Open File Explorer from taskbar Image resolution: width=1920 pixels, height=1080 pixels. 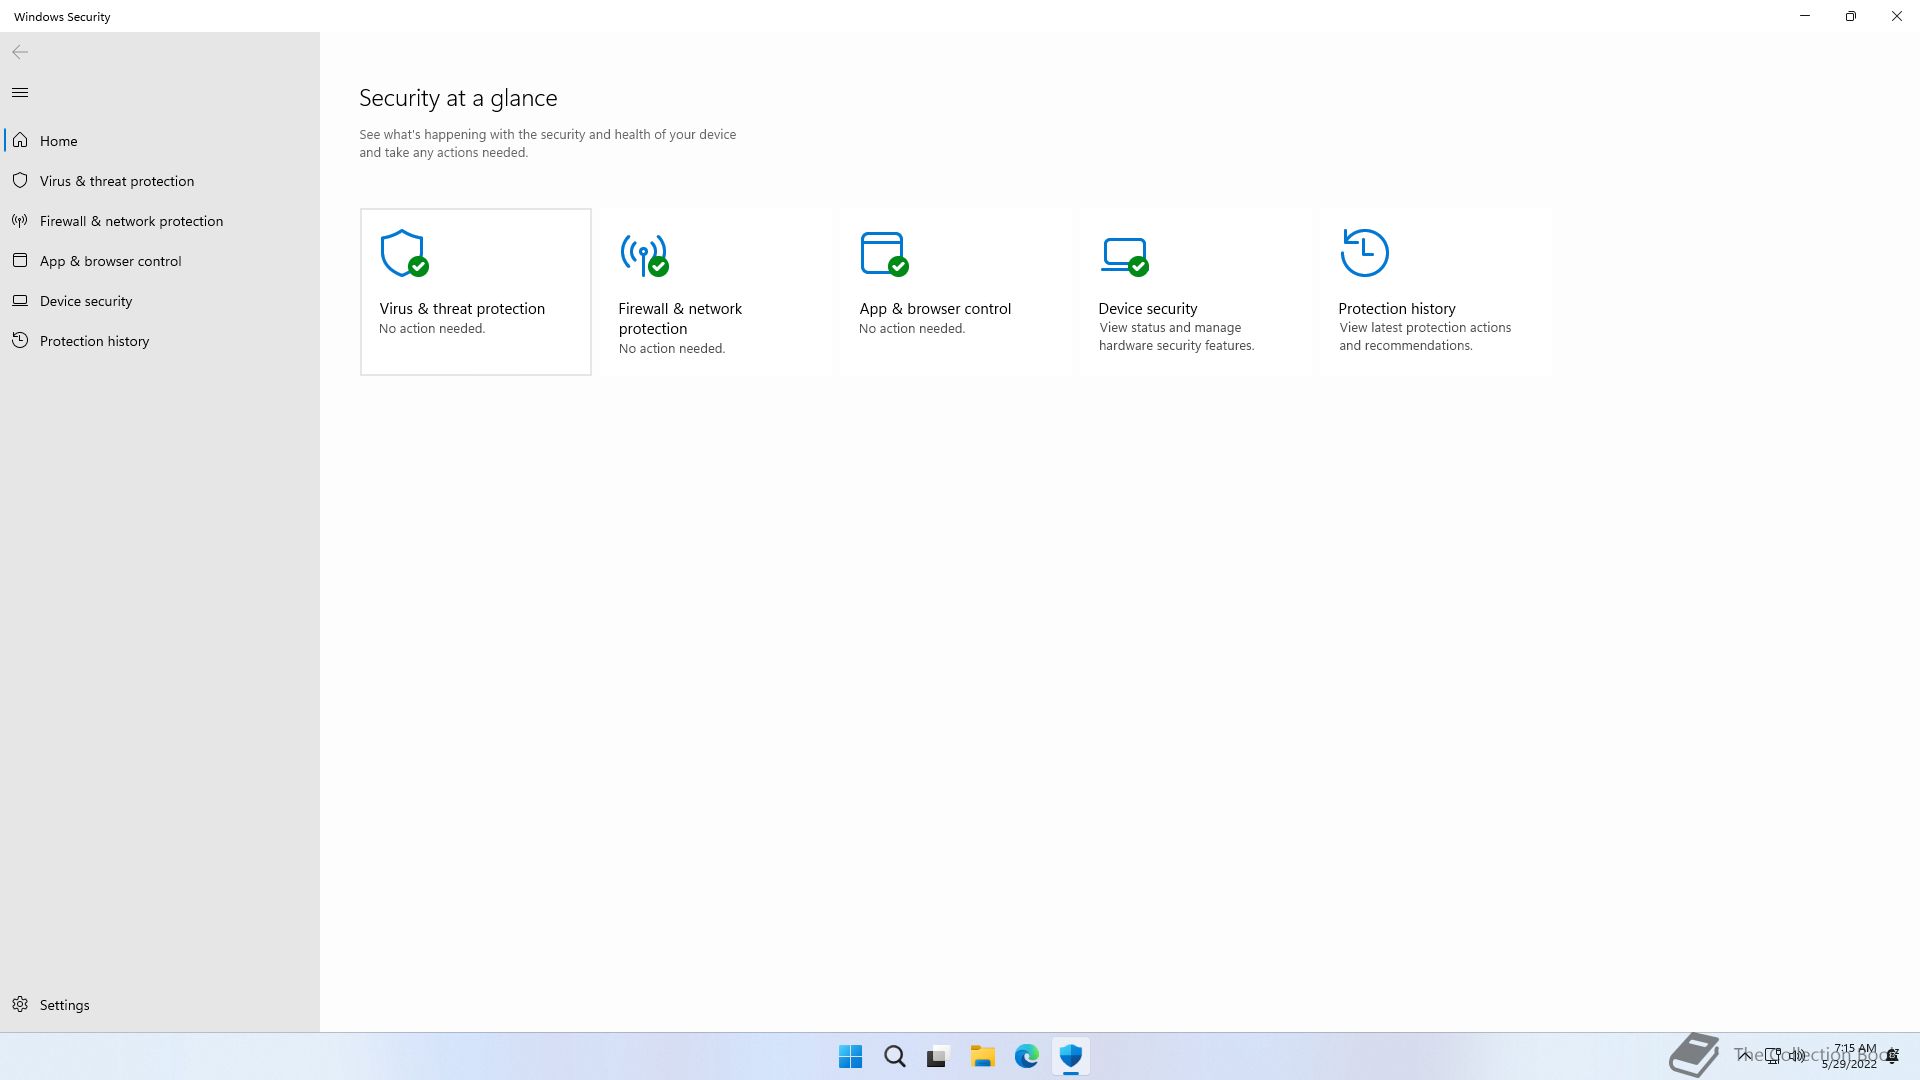pos(982,1056)
